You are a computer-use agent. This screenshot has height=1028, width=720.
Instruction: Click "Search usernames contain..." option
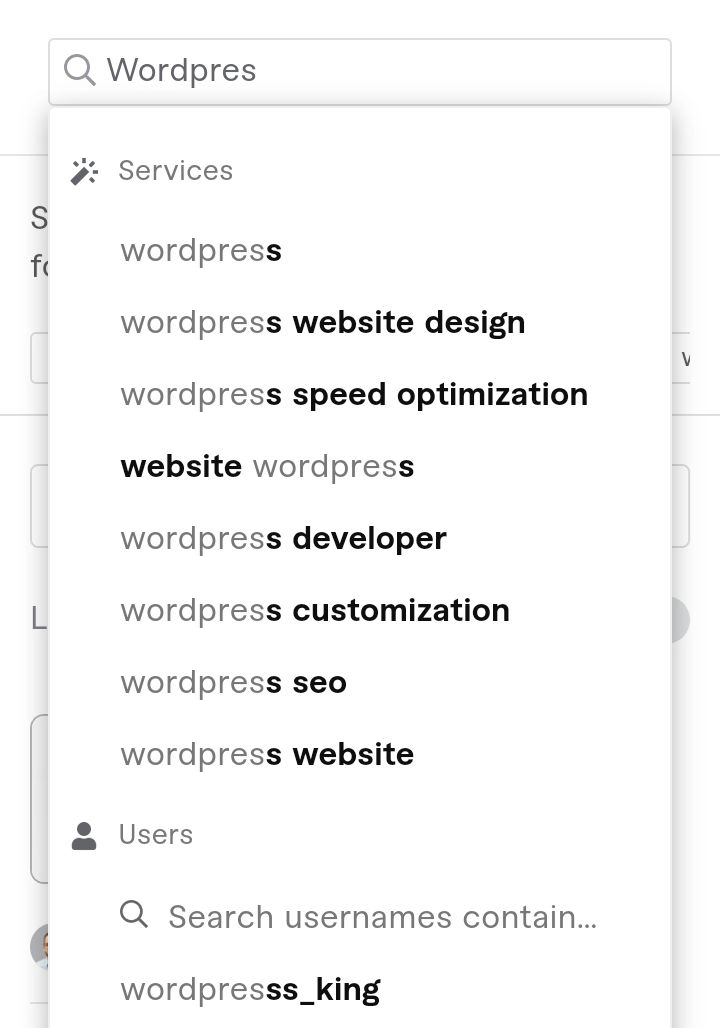pos(382,917)
